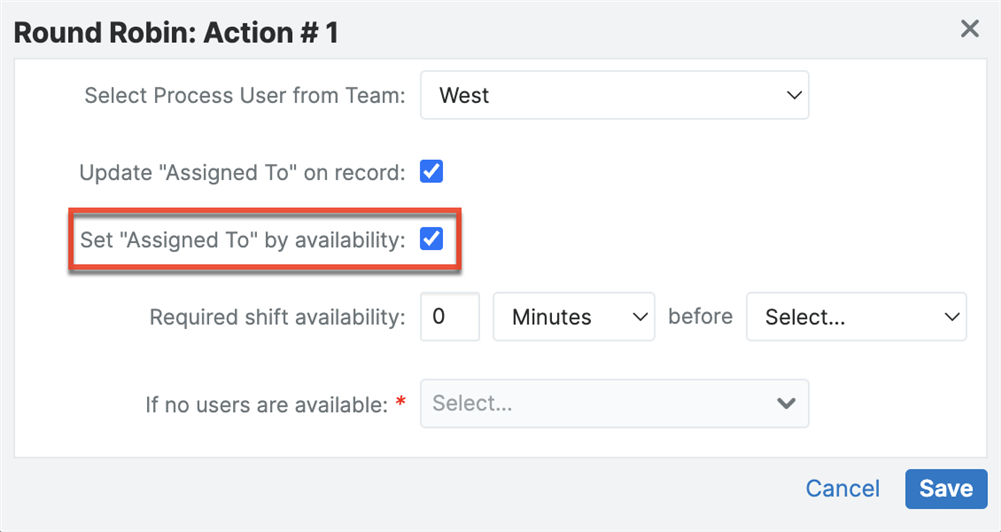This screenshot has height=532, width=1001.
Task: Close the Round Robin dialog with X
Action: pos(969,29)
